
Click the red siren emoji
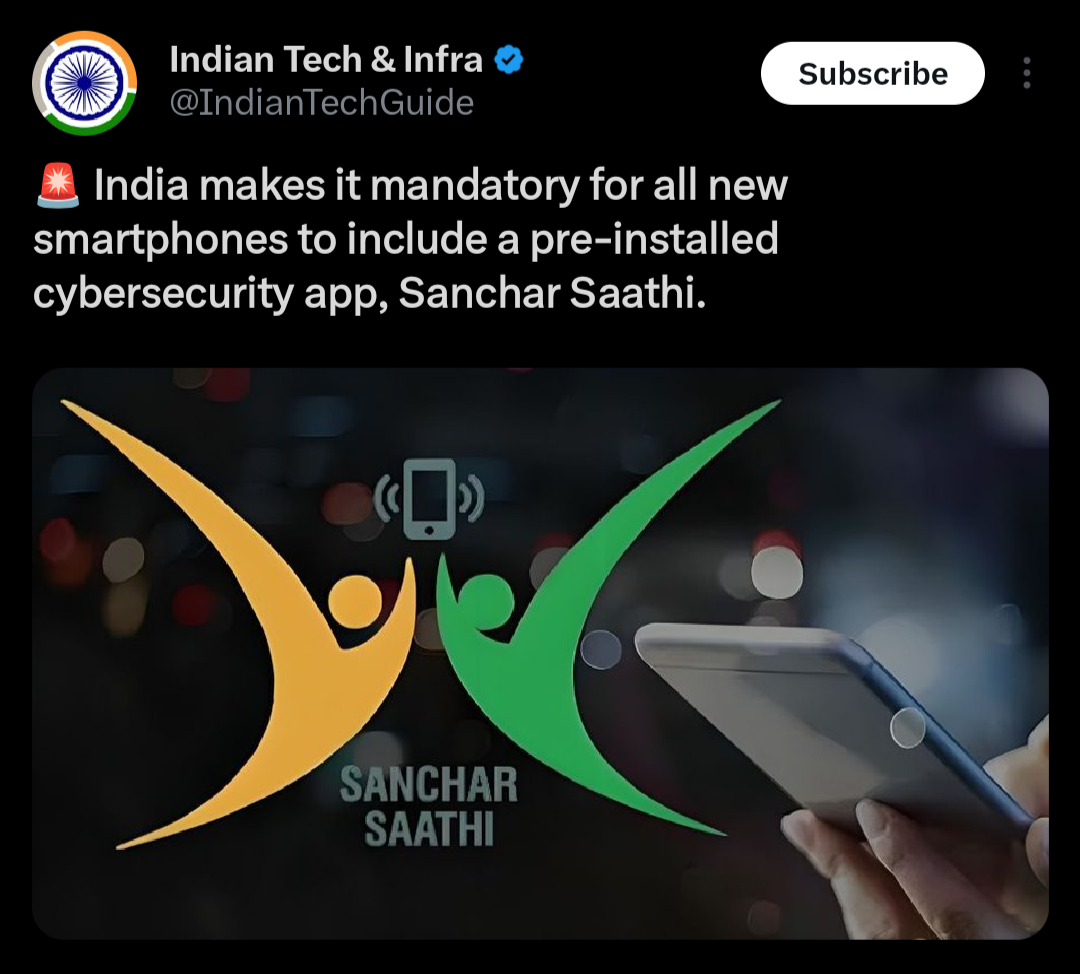59,185
